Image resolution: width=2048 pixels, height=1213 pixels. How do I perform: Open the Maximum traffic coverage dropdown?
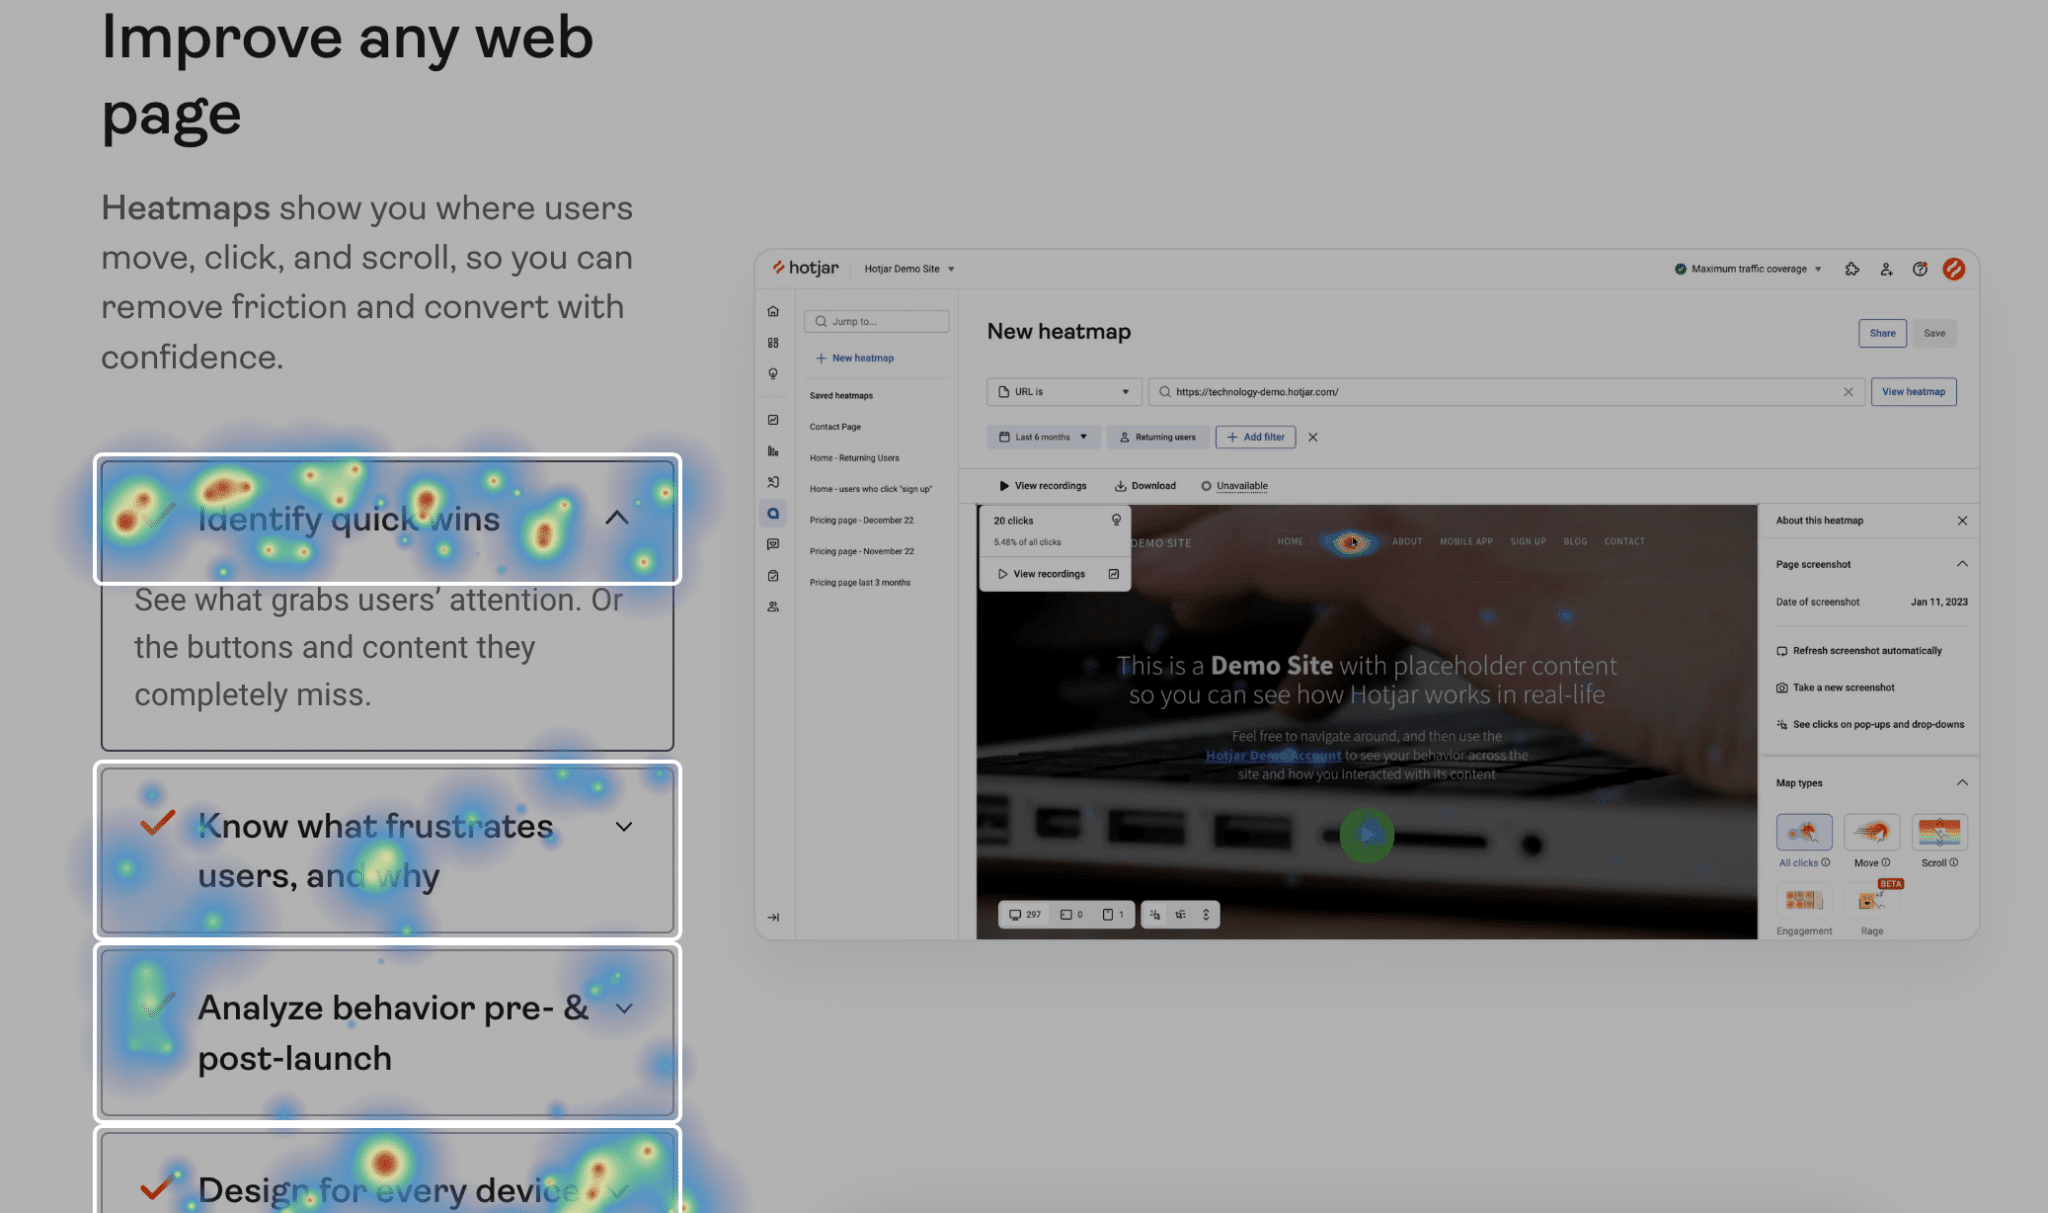(1748, 269)
